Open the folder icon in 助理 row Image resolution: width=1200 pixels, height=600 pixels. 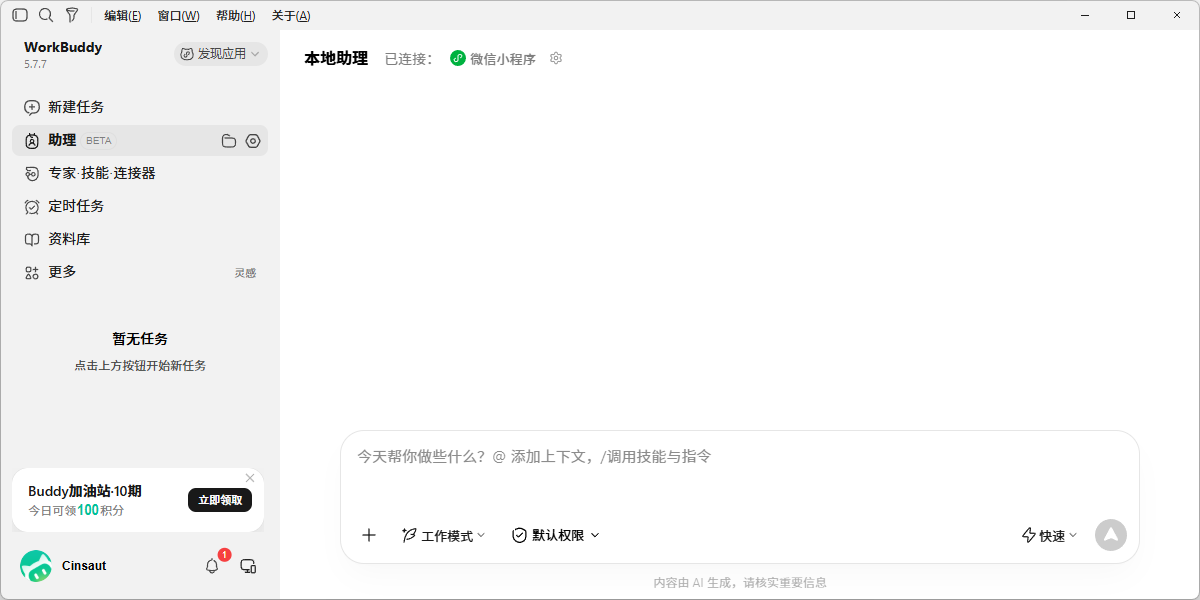[229, 141]
